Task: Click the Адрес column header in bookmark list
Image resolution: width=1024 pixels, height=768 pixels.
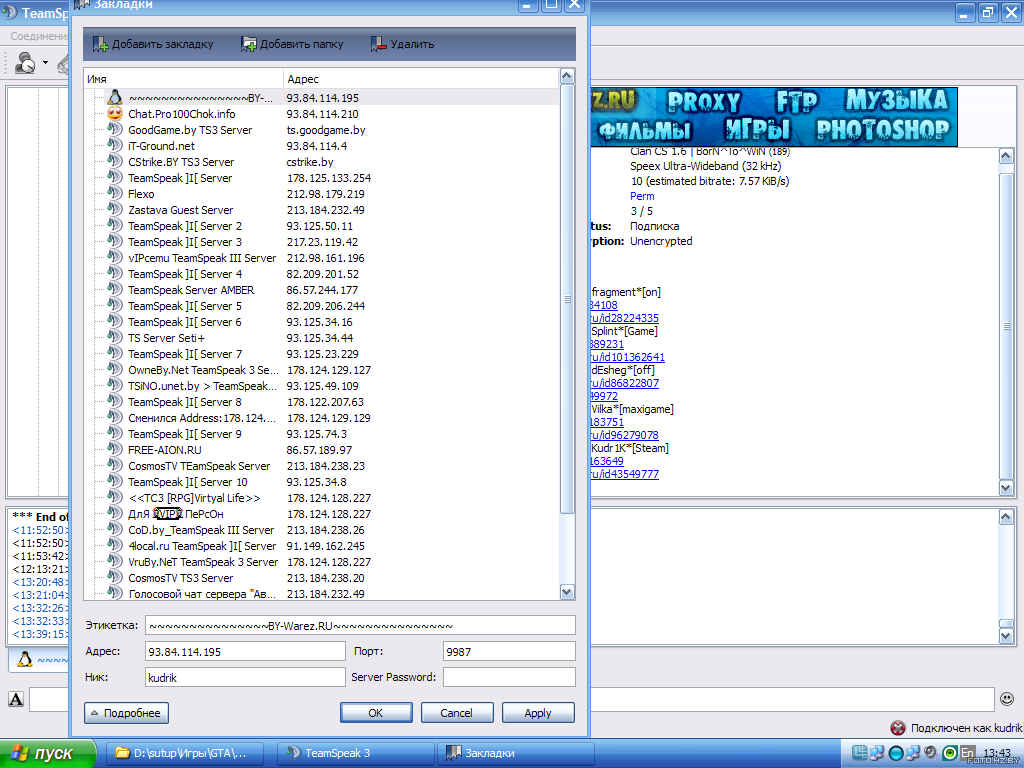Action: [421, 79]
